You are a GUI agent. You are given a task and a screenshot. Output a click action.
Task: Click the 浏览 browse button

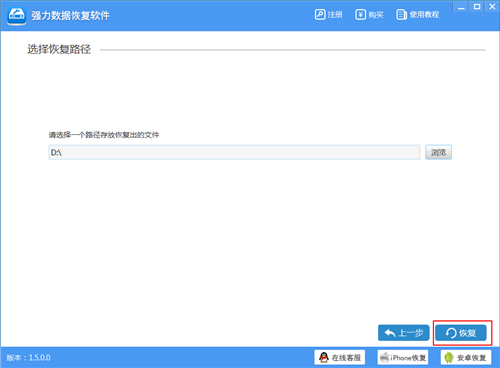coord(438,152)
